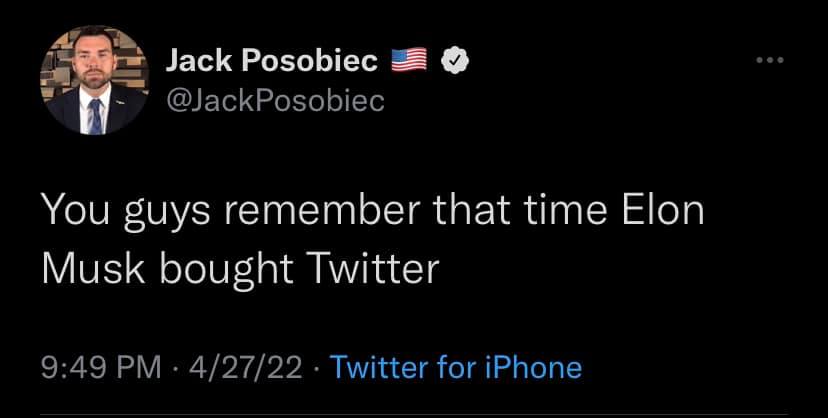Click the word "that" in the tweet
This screenshot has height=418, width=828.
click(471, 216)
